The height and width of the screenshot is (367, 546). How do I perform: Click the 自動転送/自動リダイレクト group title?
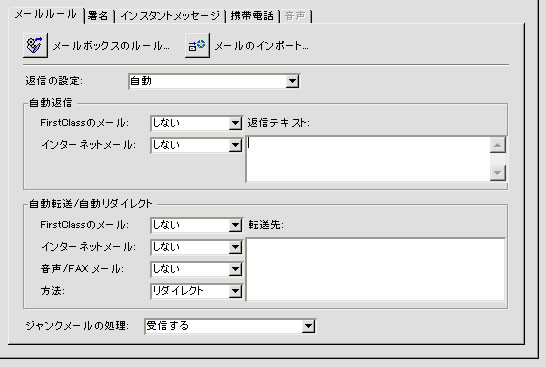click(x=91, y=204)
